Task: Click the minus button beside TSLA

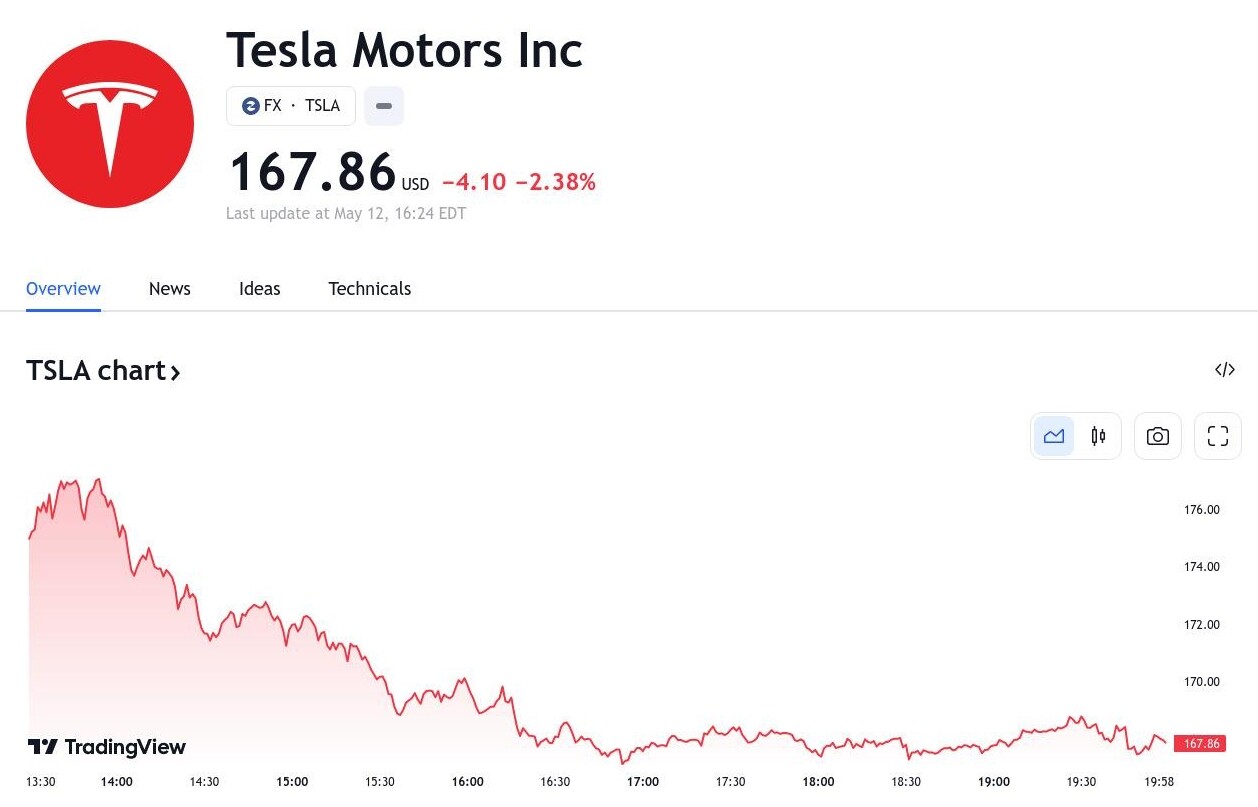Action: 383,106
